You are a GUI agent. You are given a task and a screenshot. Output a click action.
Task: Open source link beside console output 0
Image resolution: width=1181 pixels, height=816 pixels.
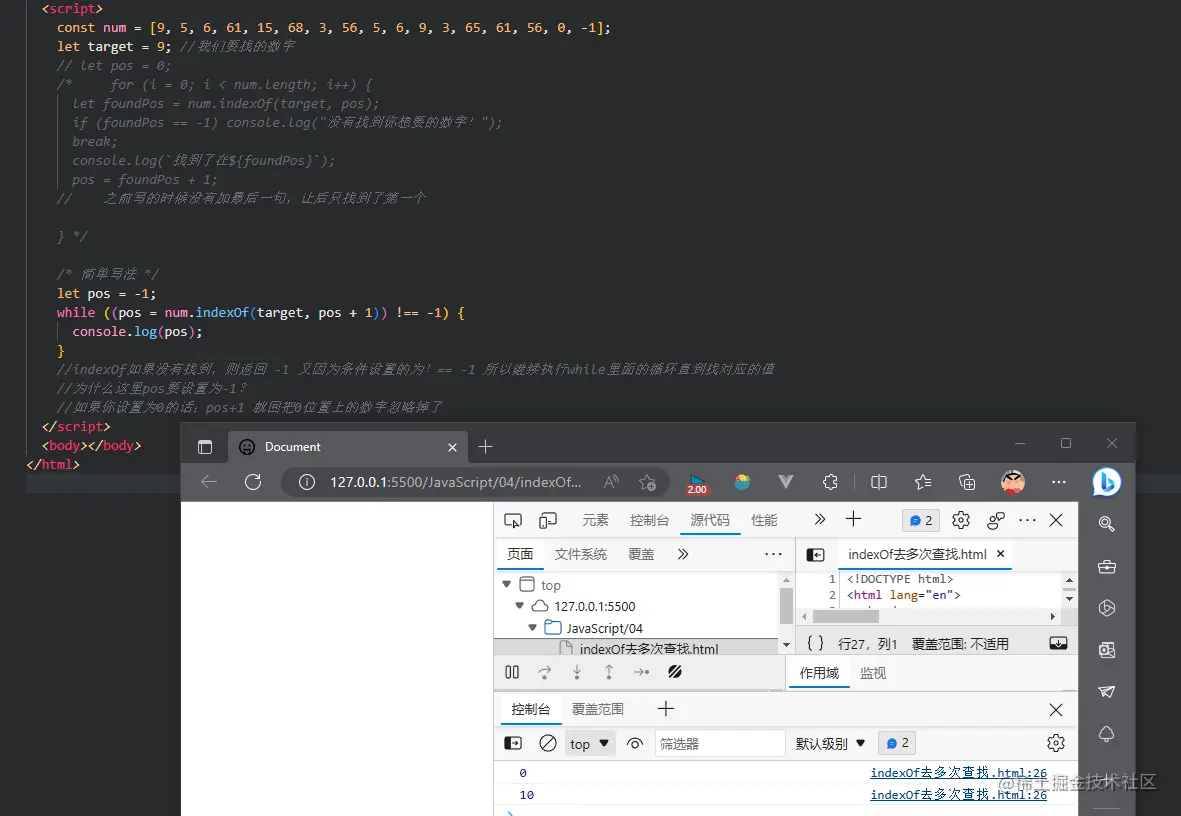[x=959, y=772]
